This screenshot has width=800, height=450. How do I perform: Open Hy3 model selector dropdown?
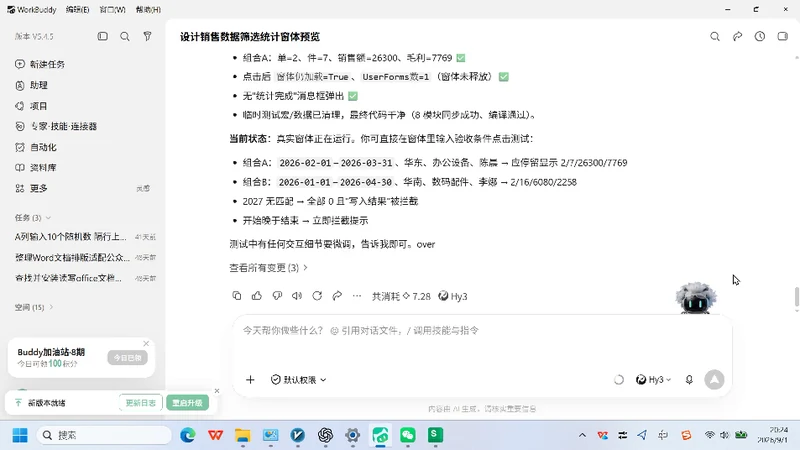tap(654, 380)
